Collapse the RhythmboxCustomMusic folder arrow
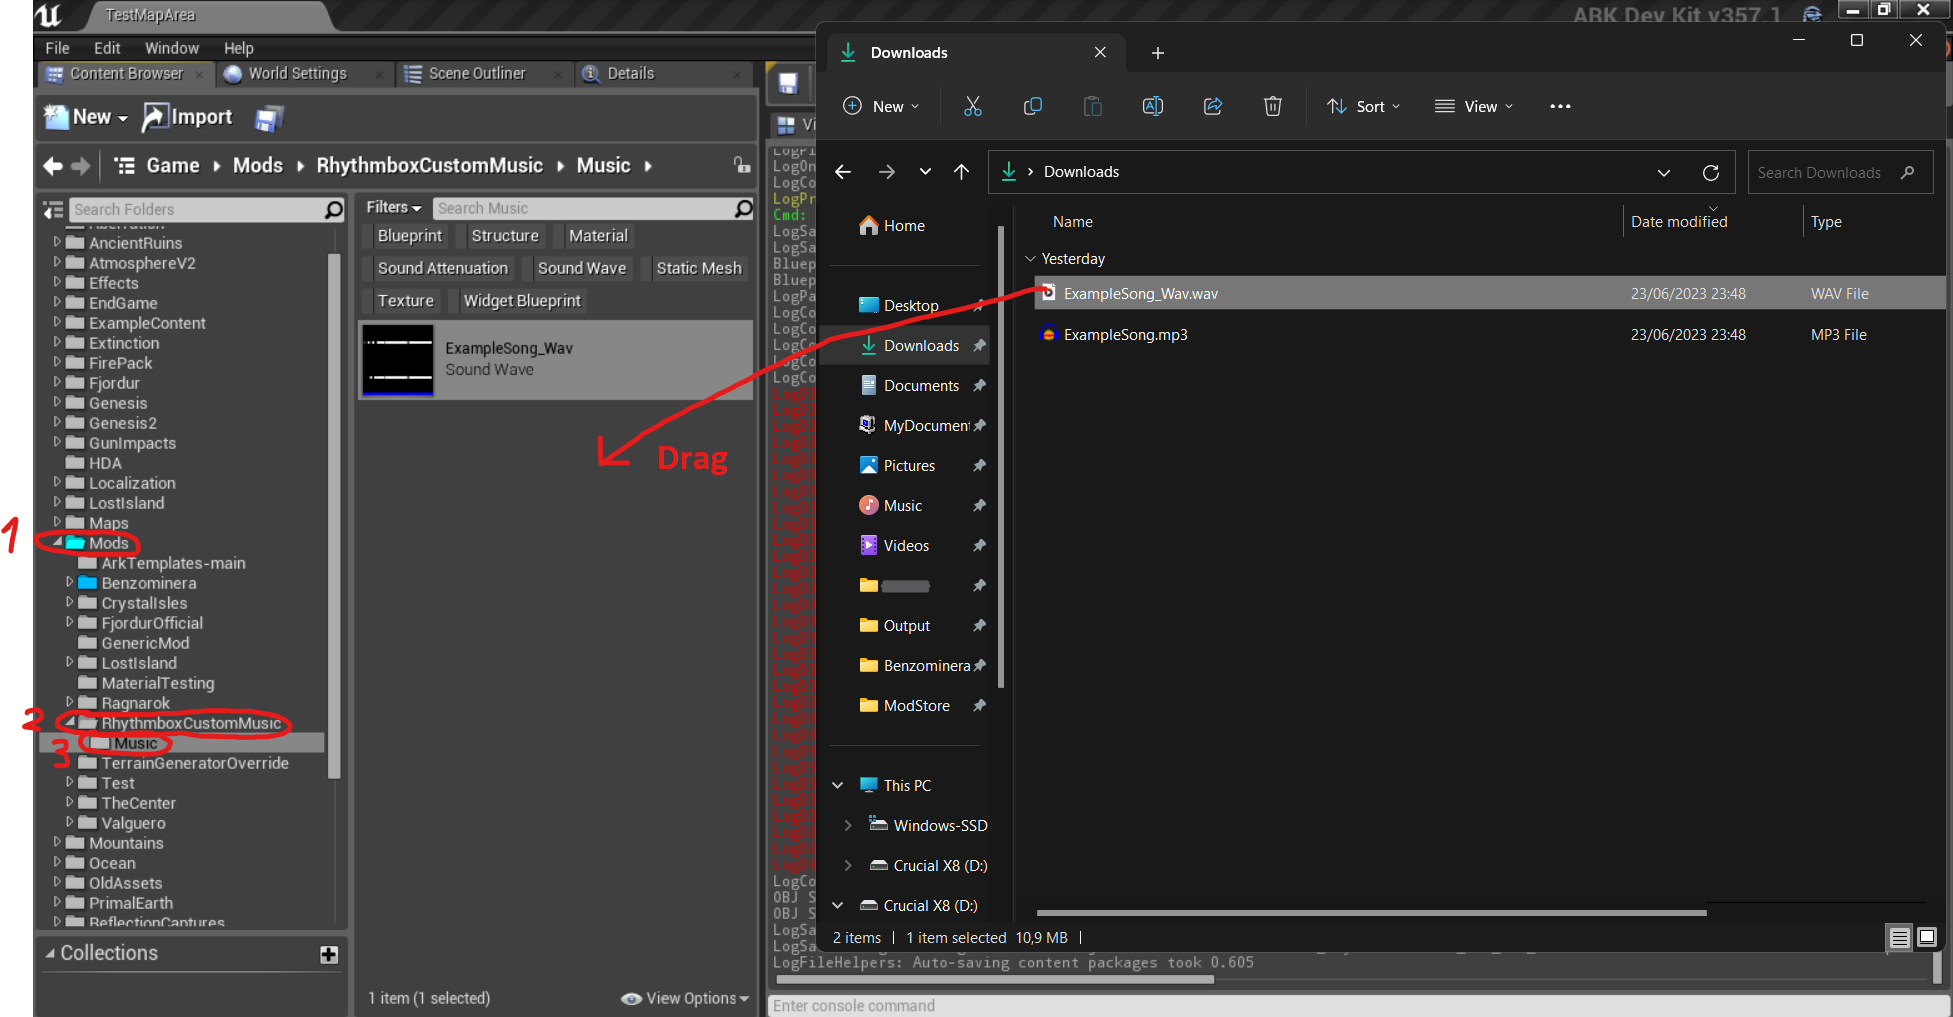Viewport: 1953px width, 1017px height. (70, 722)
